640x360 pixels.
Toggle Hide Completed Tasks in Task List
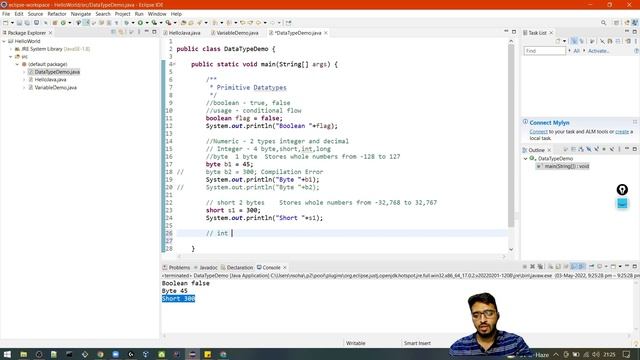click(602, 41)
